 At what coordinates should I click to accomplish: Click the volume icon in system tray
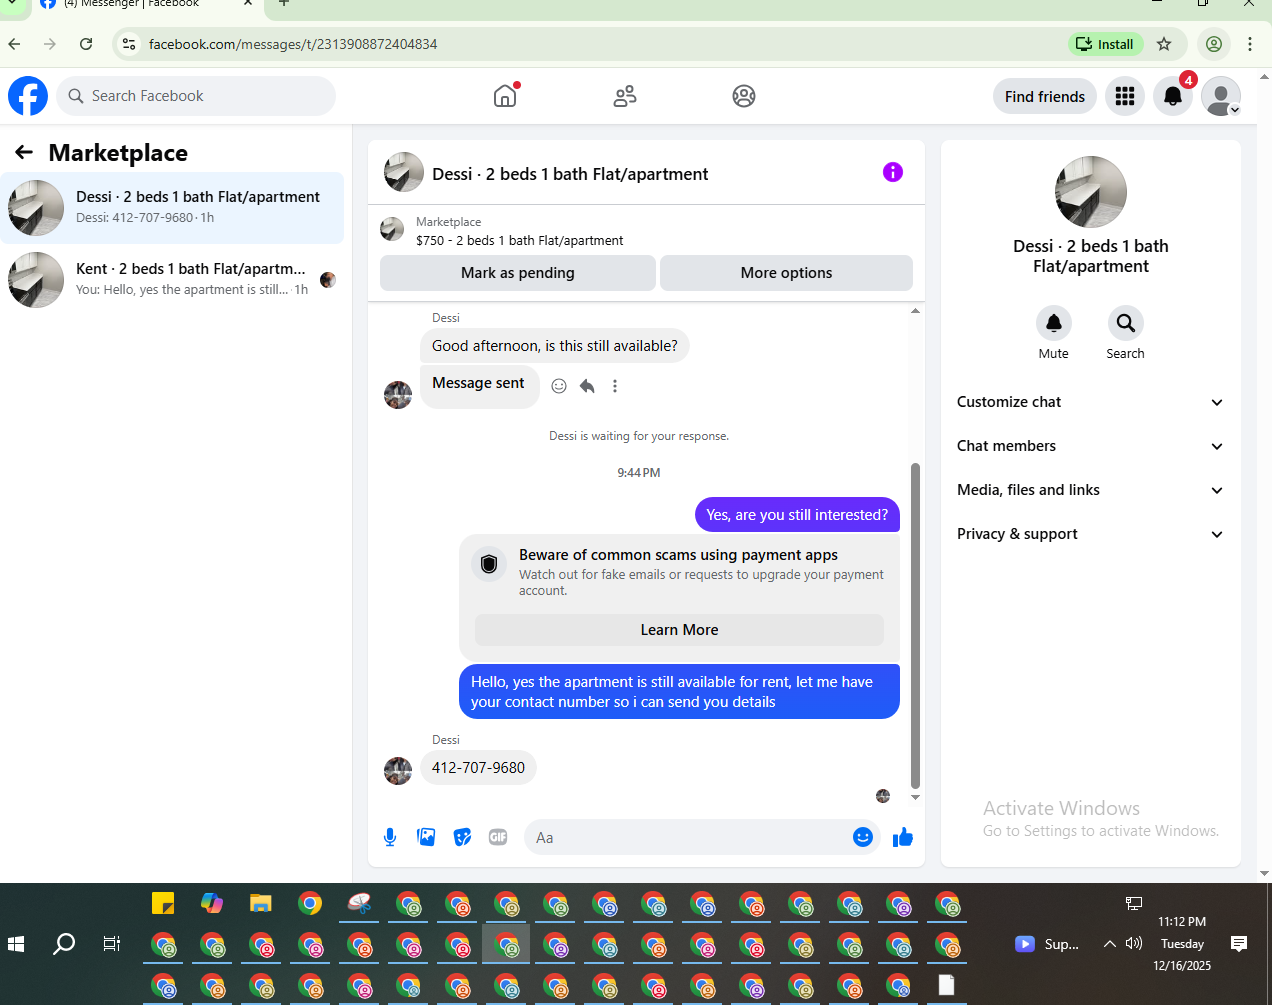tap(1134, 944)
